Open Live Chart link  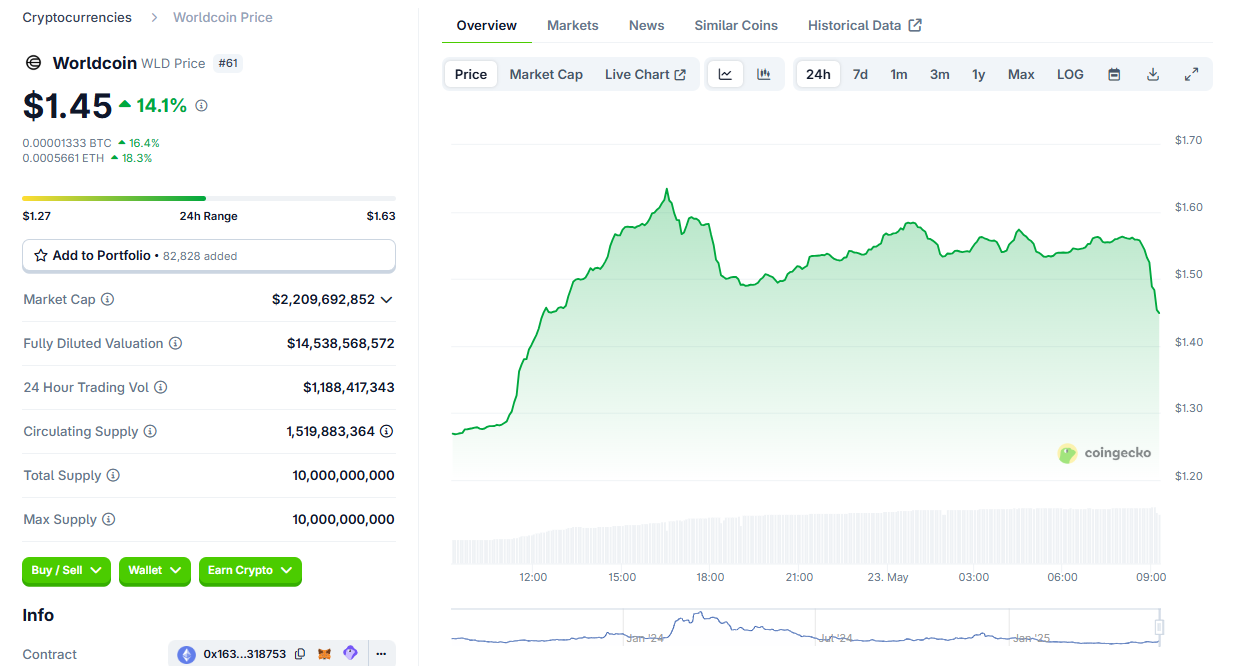pos(646,74)
